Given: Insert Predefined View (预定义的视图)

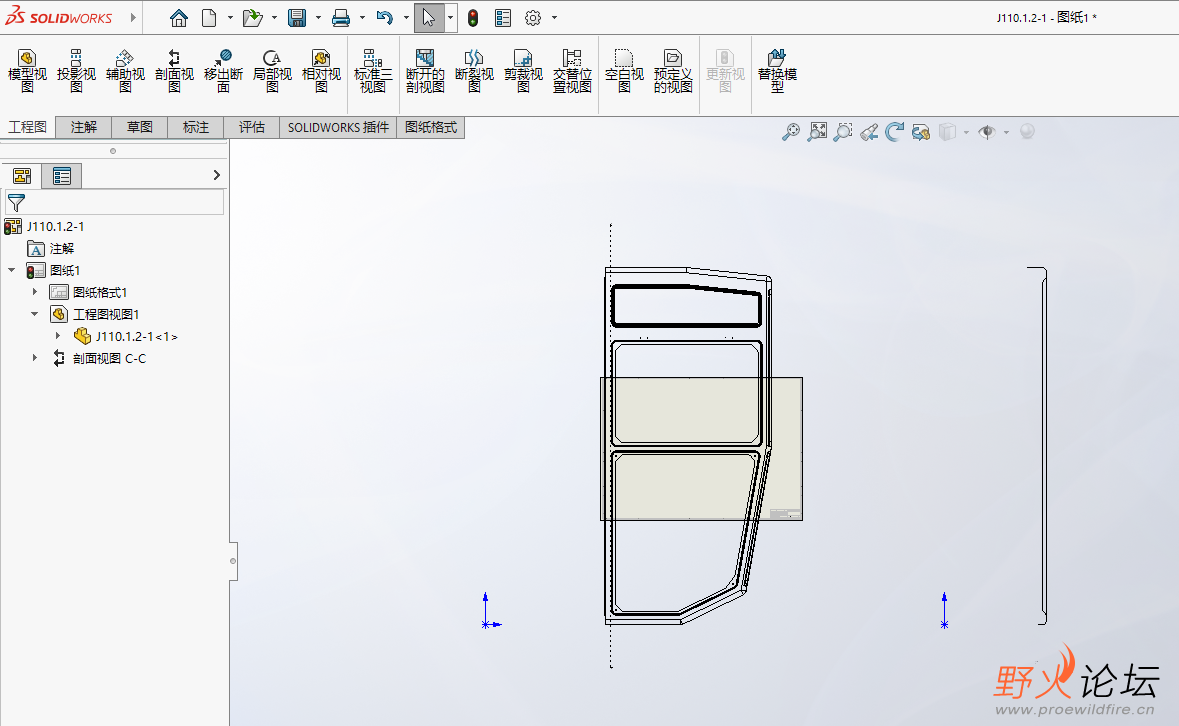Looking at the screenshot, I should point(673,71).
